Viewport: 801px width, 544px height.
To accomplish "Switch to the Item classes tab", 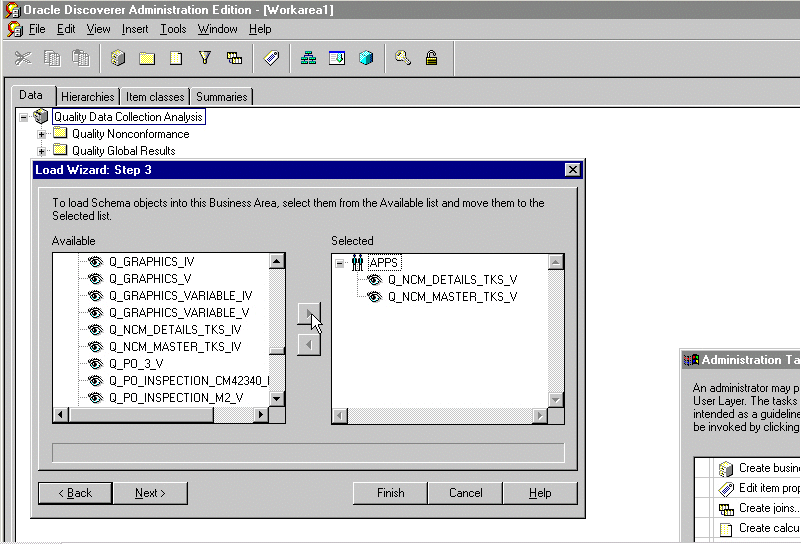I will (x=155, y=97).
